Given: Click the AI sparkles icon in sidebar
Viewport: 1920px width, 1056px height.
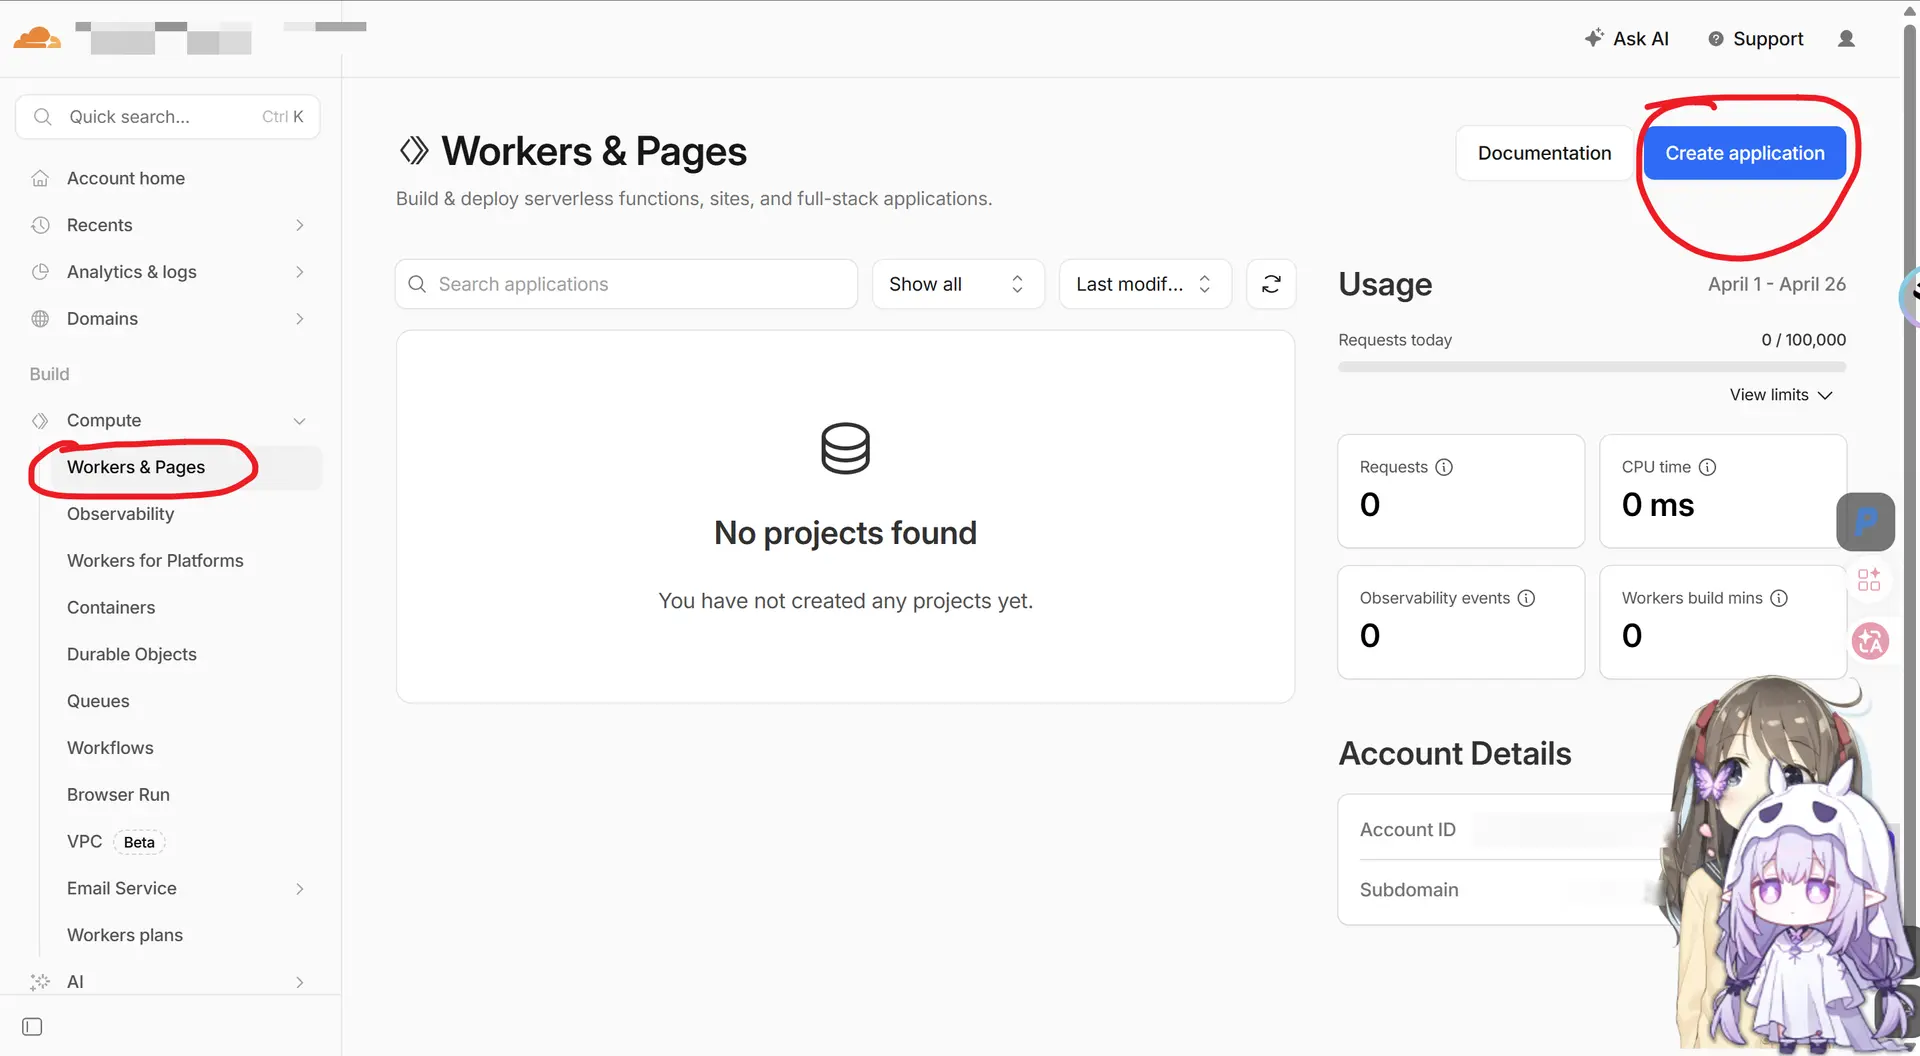Looking at the screenshot, I should [x=40, y=982].
